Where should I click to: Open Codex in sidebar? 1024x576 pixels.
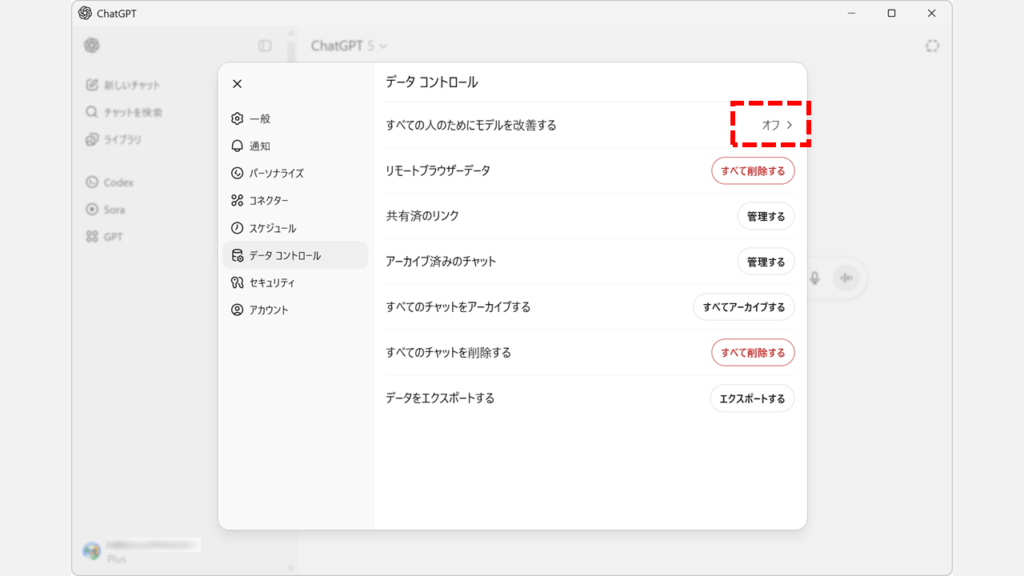[x=110, y=182]
